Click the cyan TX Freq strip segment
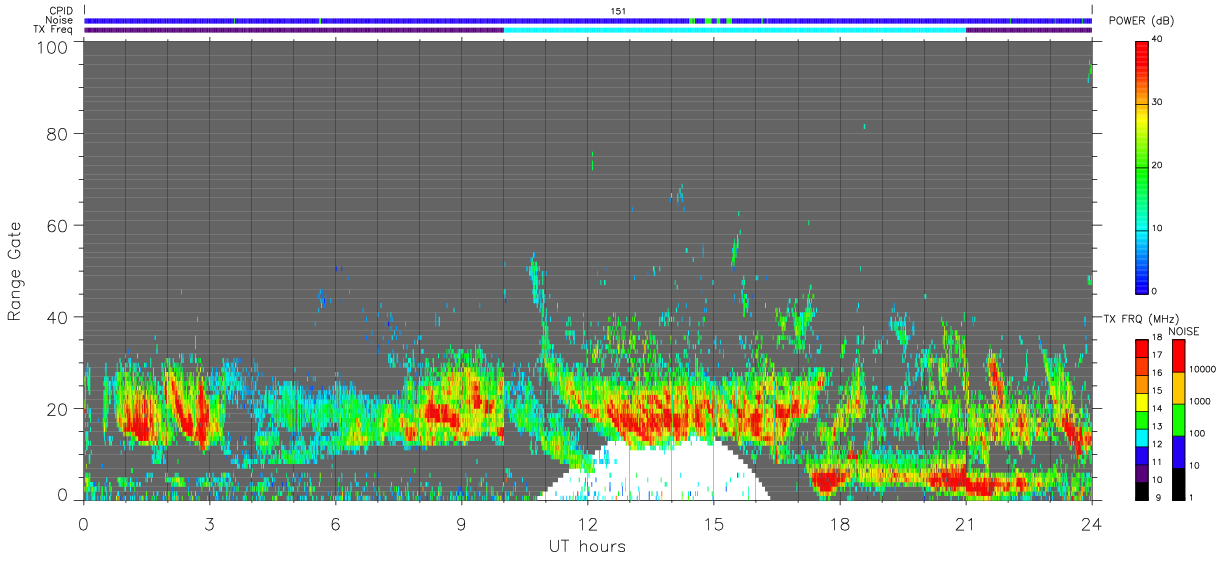This screenshot has height=567, width=1228. (x=735, y=30)
